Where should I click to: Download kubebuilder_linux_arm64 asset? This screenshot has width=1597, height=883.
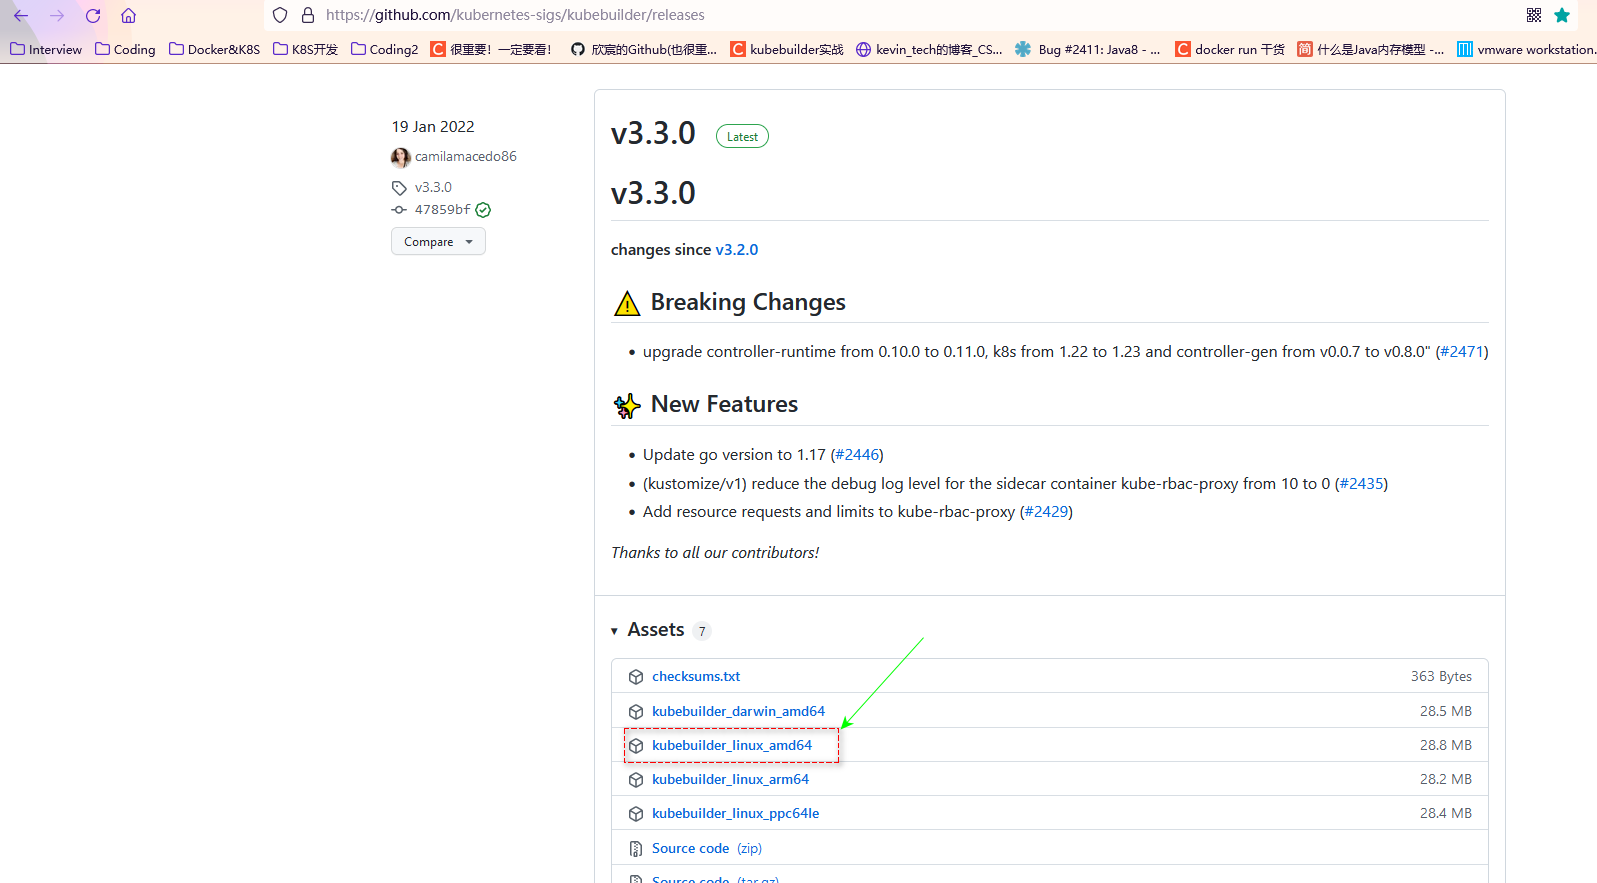tap(730, 779)
